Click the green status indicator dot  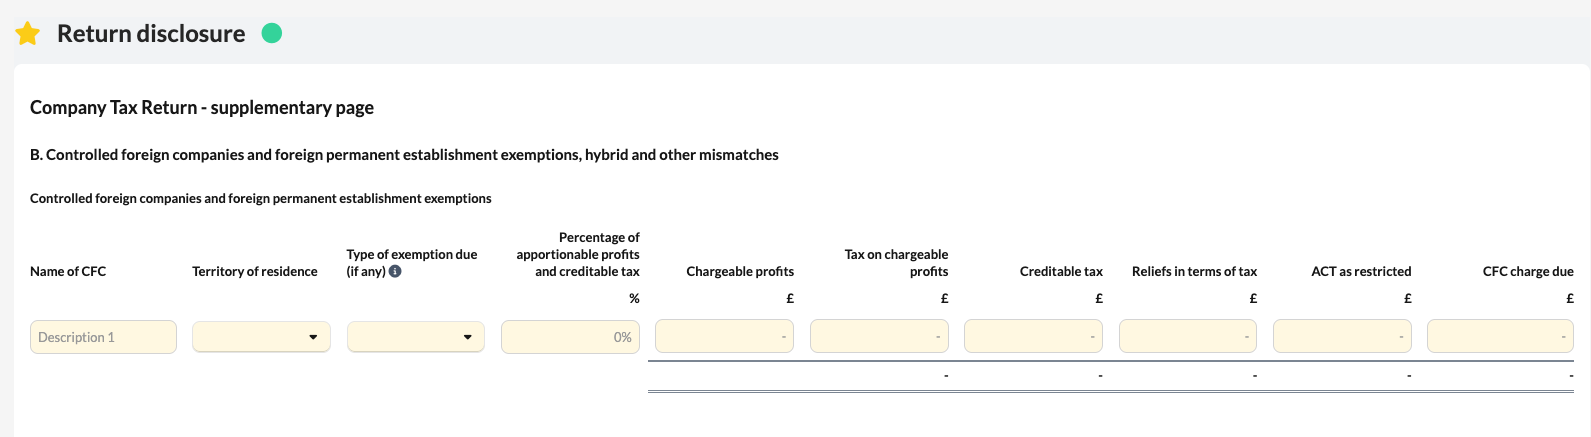(271, 33)
